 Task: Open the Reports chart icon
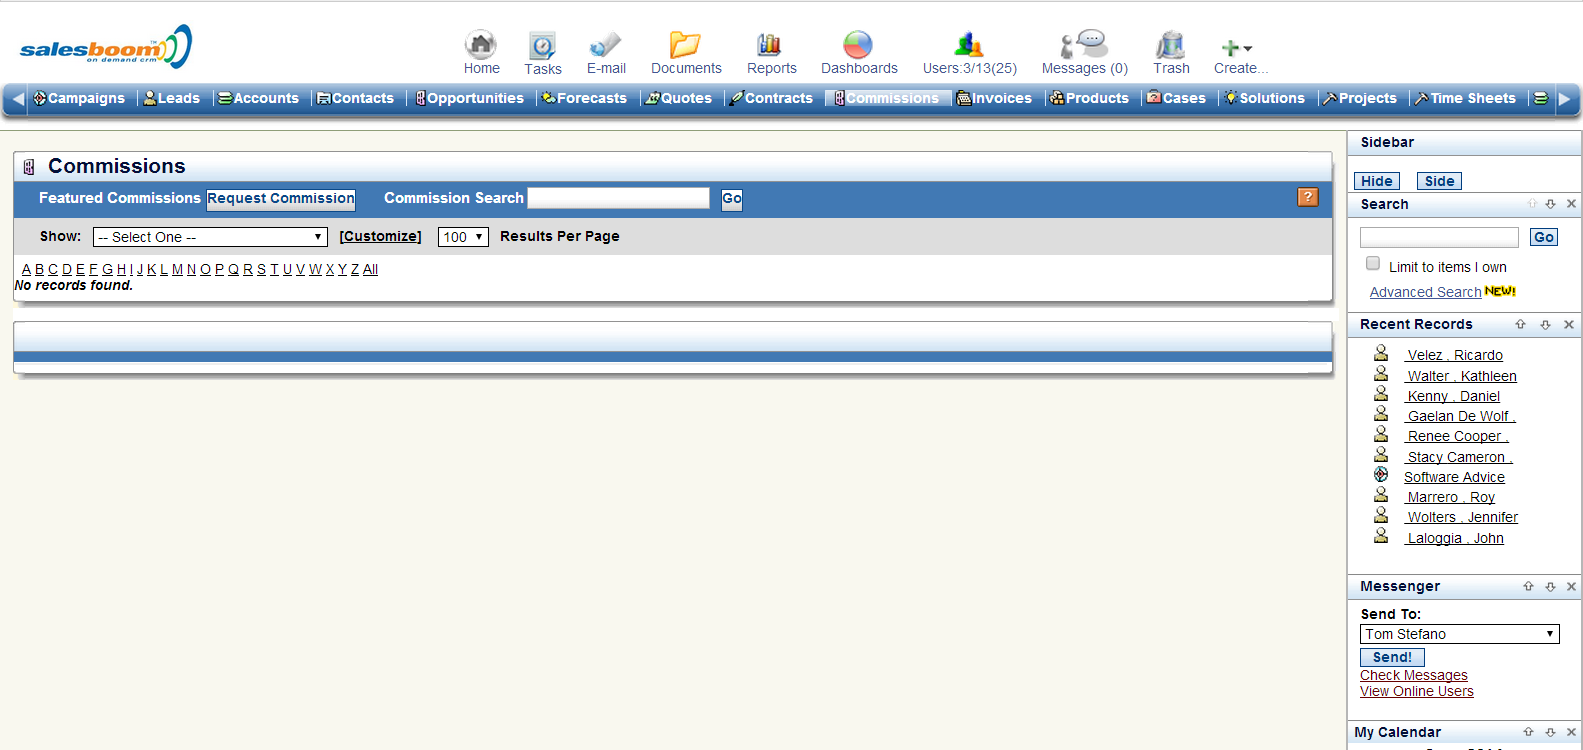point(769,44)
